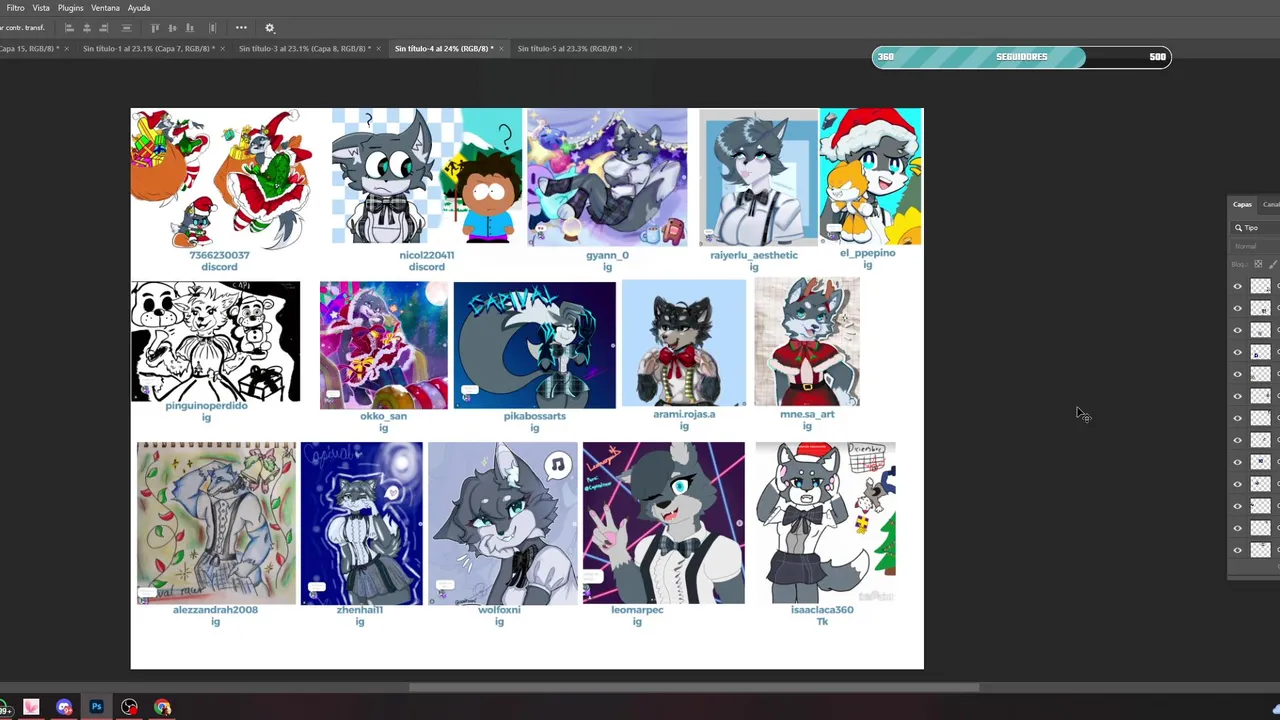Hide the topmost layer with its eye icon
The height and width of the screenshot is (720, 1280).
pyautogui.click(x=1237, y=286)
